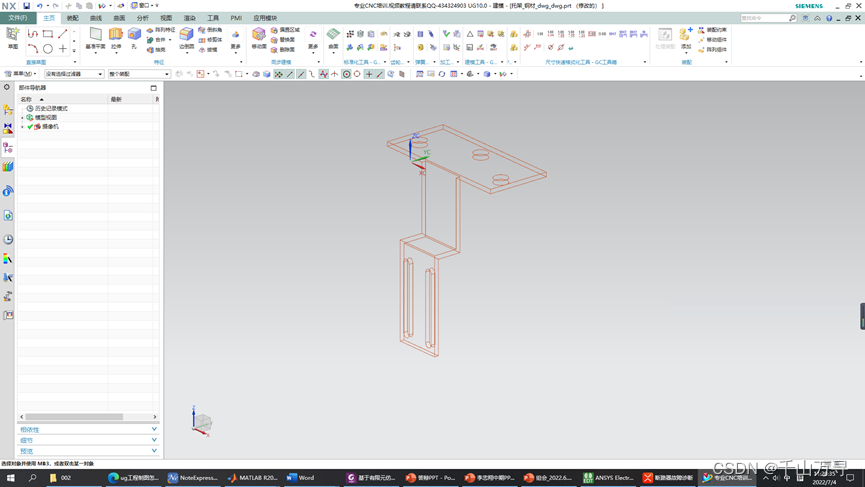Click the 抽壳 shell button
Viewport: 865px width, 487px height.
click(x=157, y=50)
